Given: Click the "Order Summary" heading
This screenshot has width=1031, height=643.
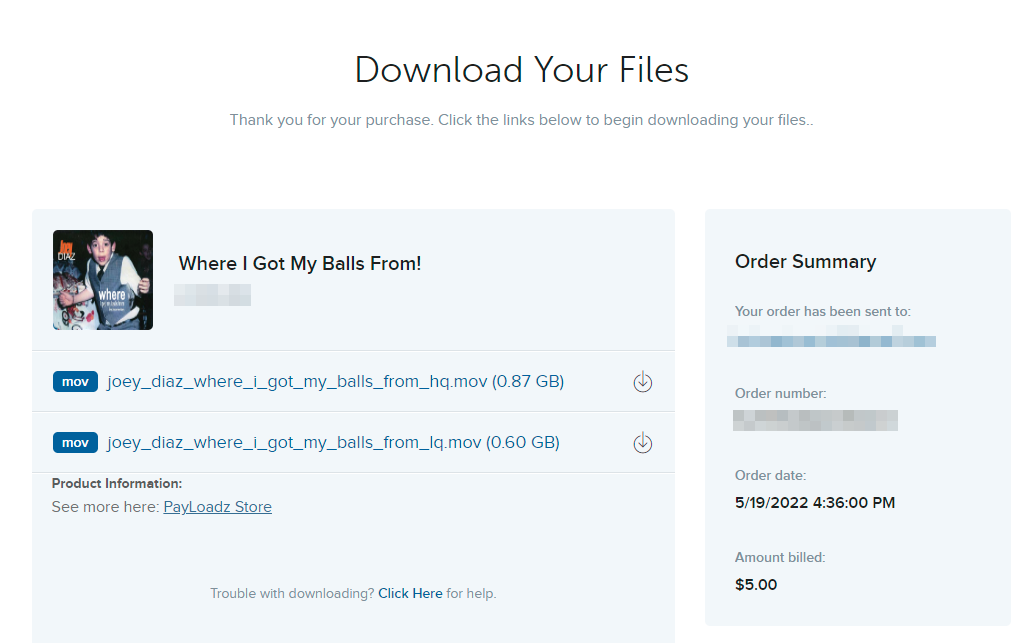Looking at the screenshot, I should (805, 262).
